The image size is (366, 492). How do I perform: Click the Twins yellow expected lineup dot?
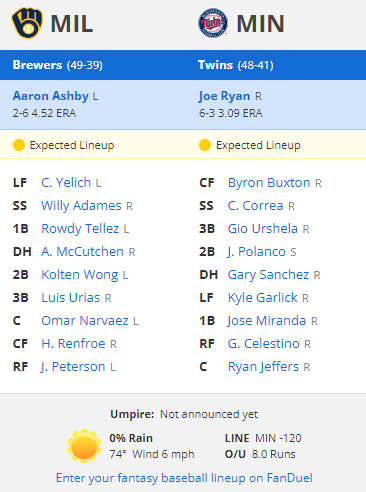pos(205,145)
